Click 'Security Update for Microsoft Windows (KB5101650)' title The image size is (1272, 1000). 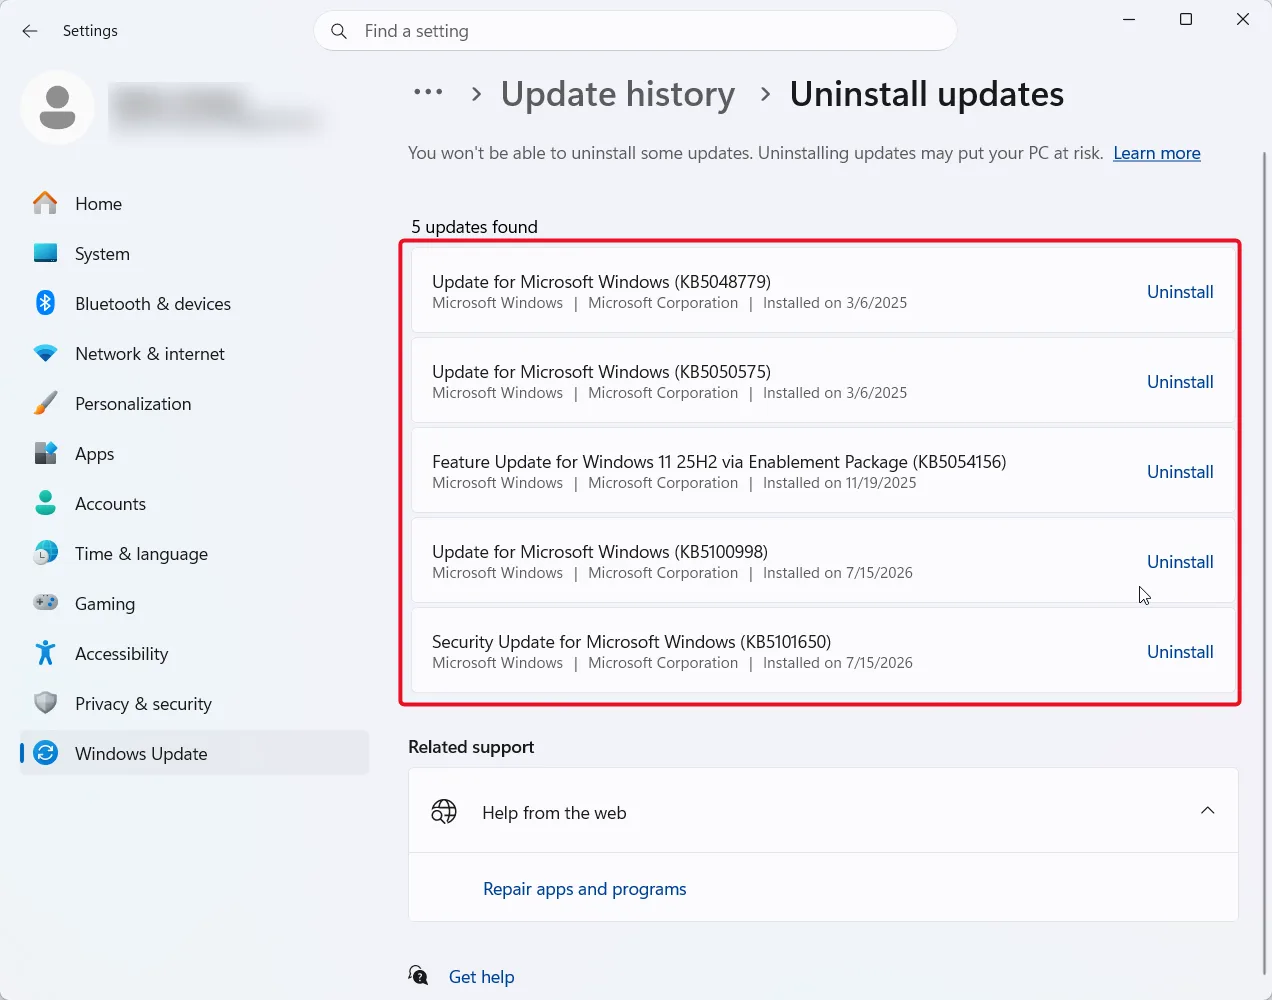pos(631,642)
